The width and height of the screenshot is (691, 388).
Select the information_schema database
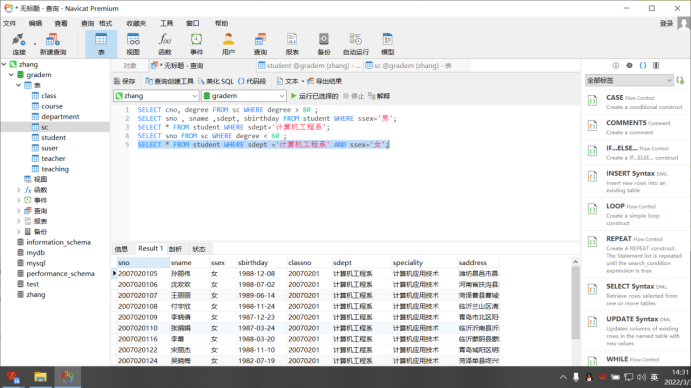coord(59,242)
